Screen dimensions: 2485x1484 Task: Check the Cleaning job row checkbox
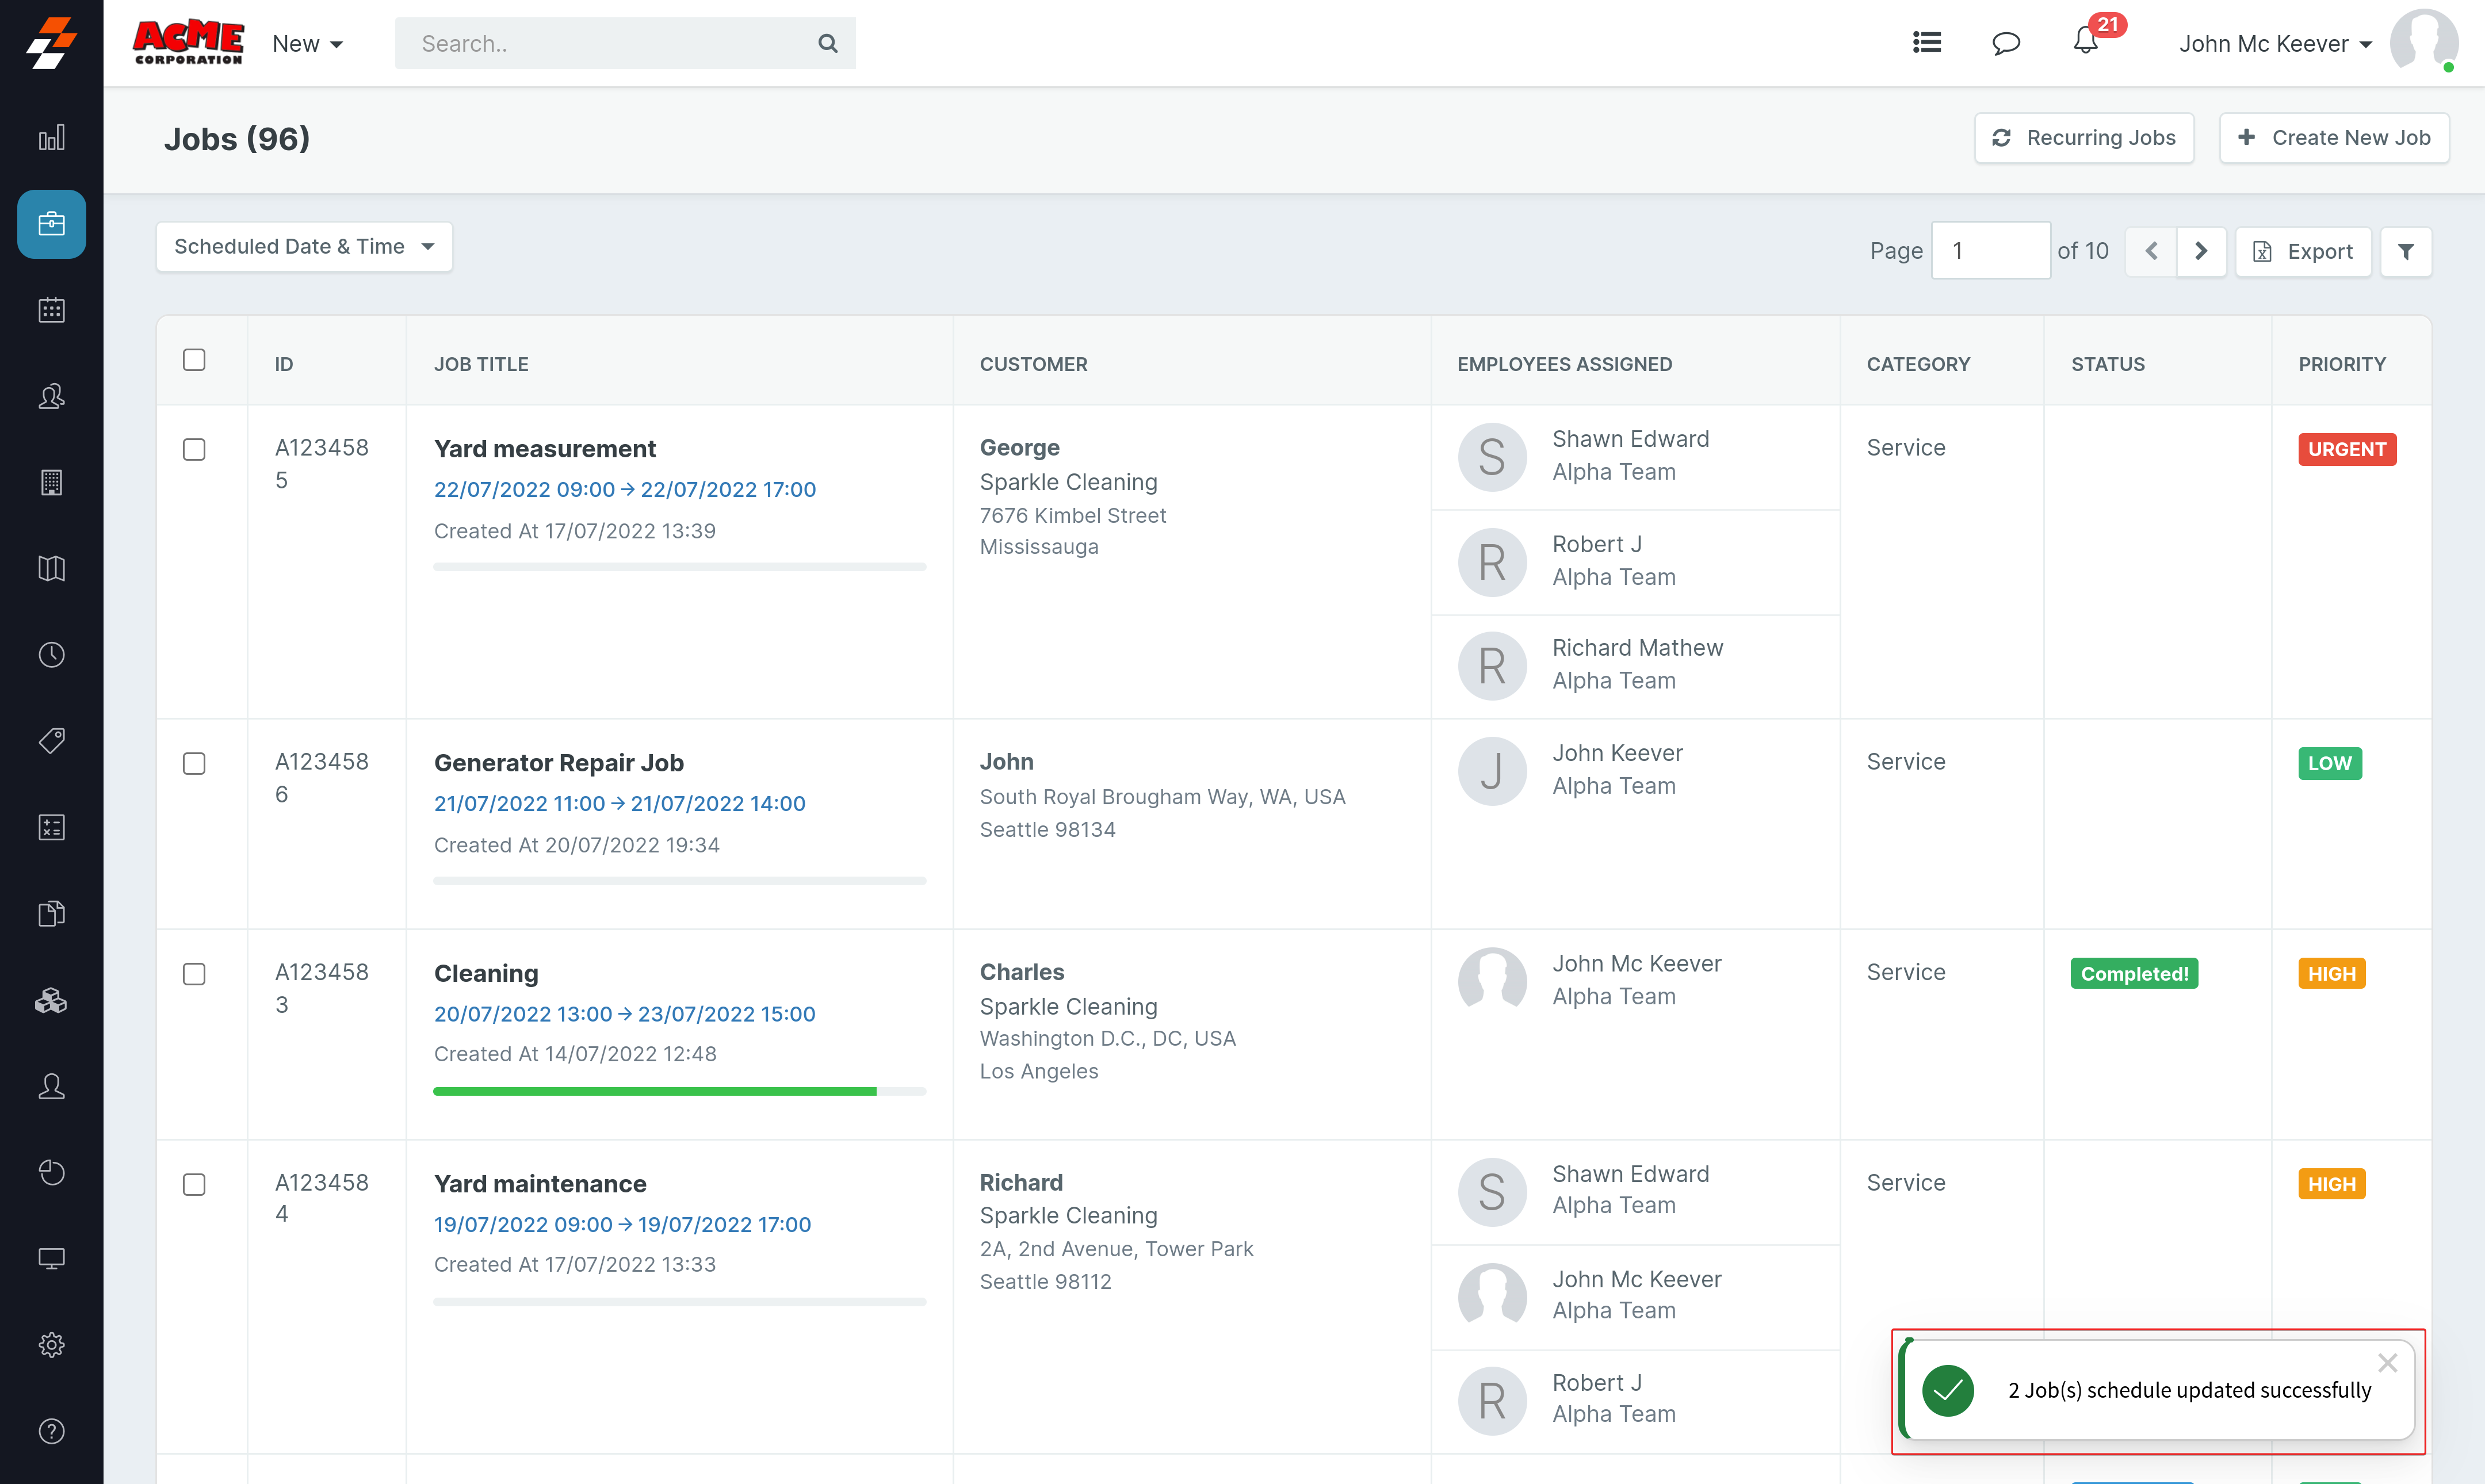[x=194, y=974]
